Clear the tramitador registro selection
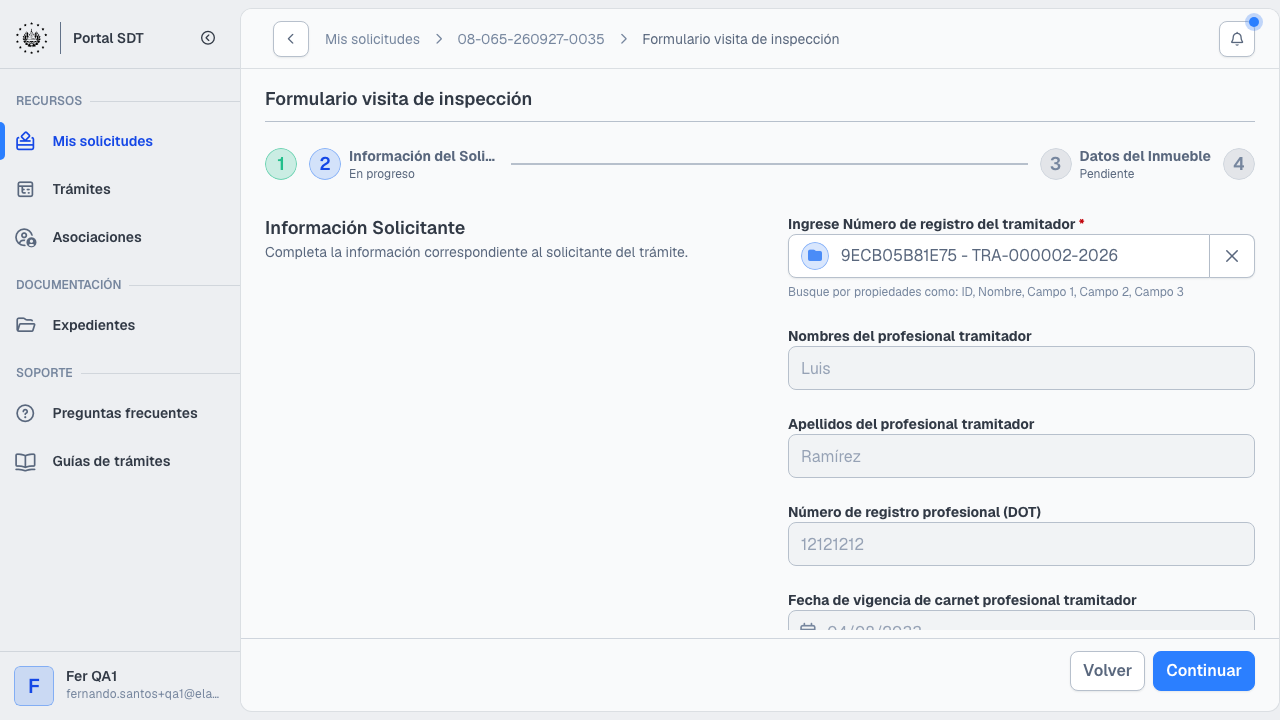This screenshot has width=1280, height=720. [1232, 256]
